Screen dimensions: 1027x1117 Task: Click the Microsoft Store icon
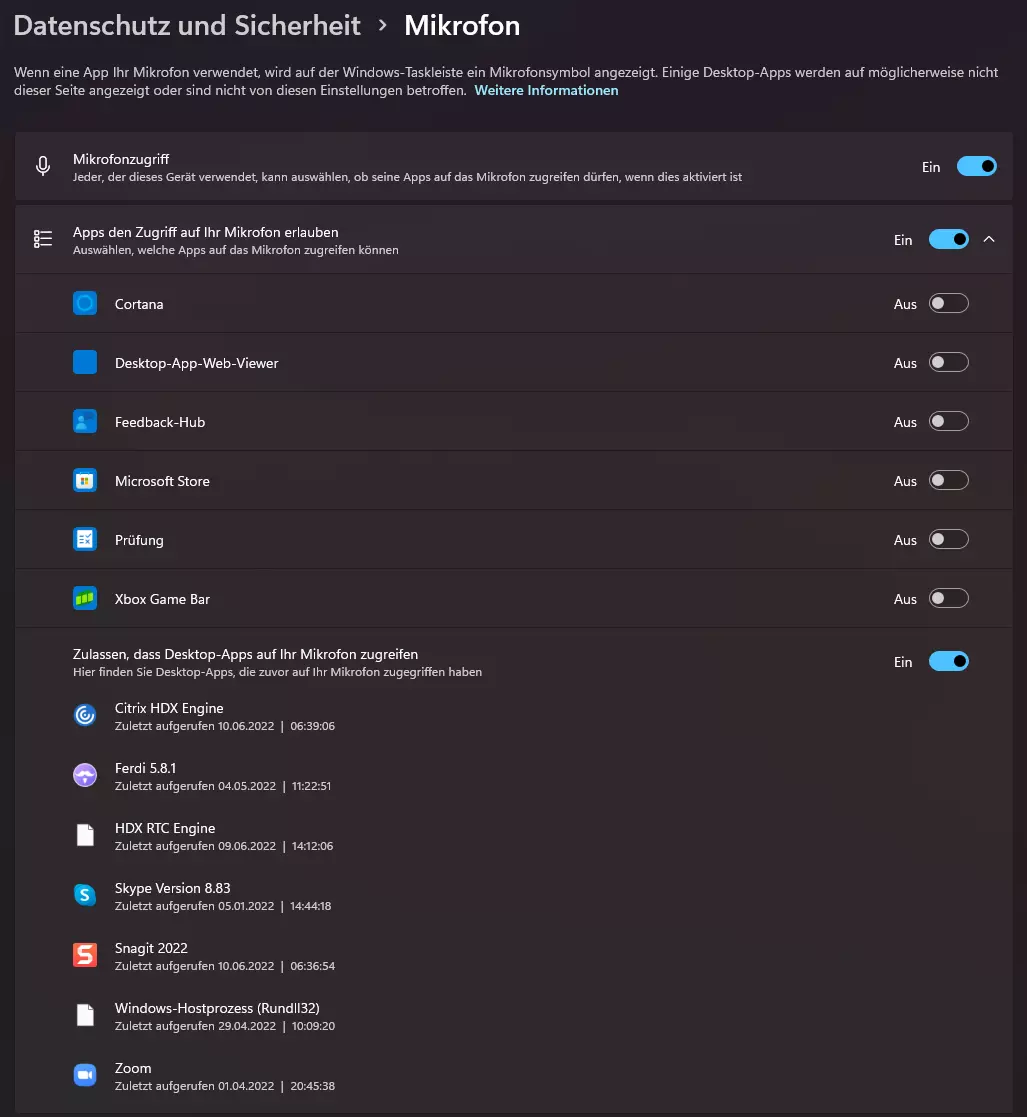(85, 481)
